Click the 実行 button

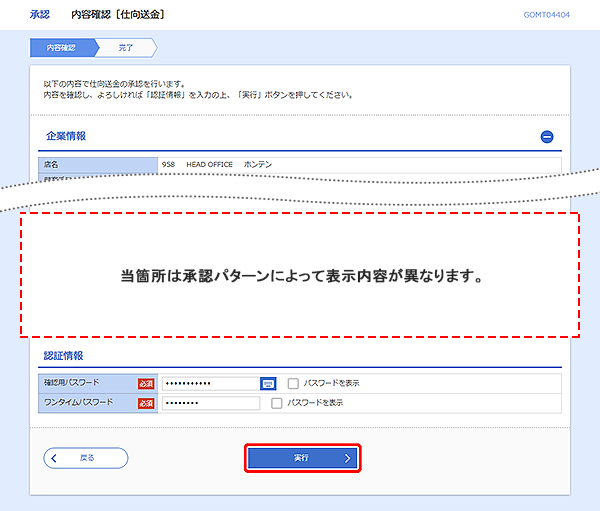[x=303, y=458]
